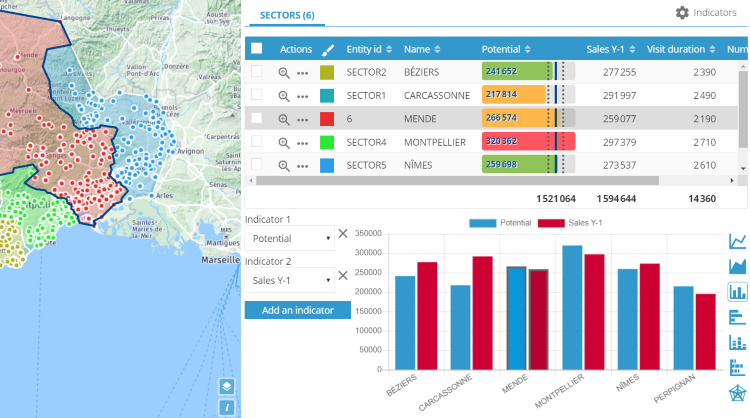Open the map layers button

click(227, 386)
